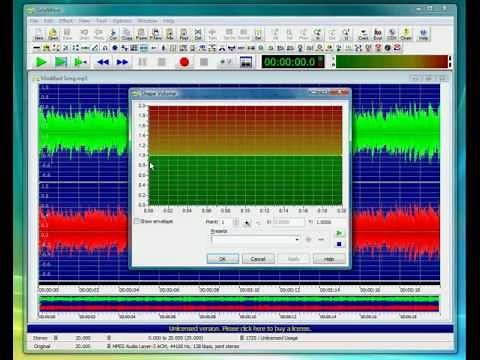
Task: Click the stop recording square button
Action: pyautogui.click(x=204, y=62)
